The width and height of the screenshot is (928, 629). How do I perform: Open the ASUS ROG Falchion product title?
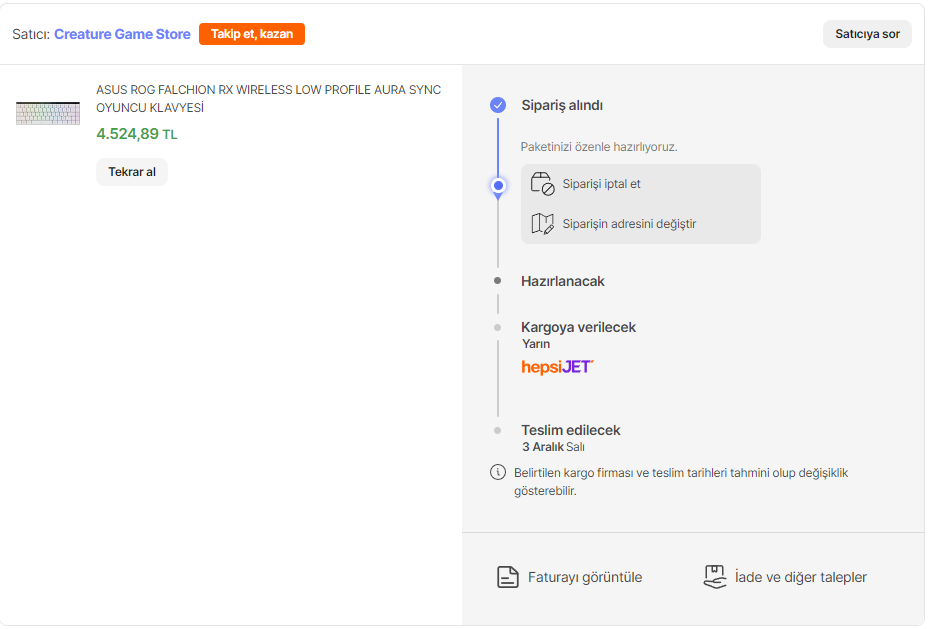click(268, 98)
